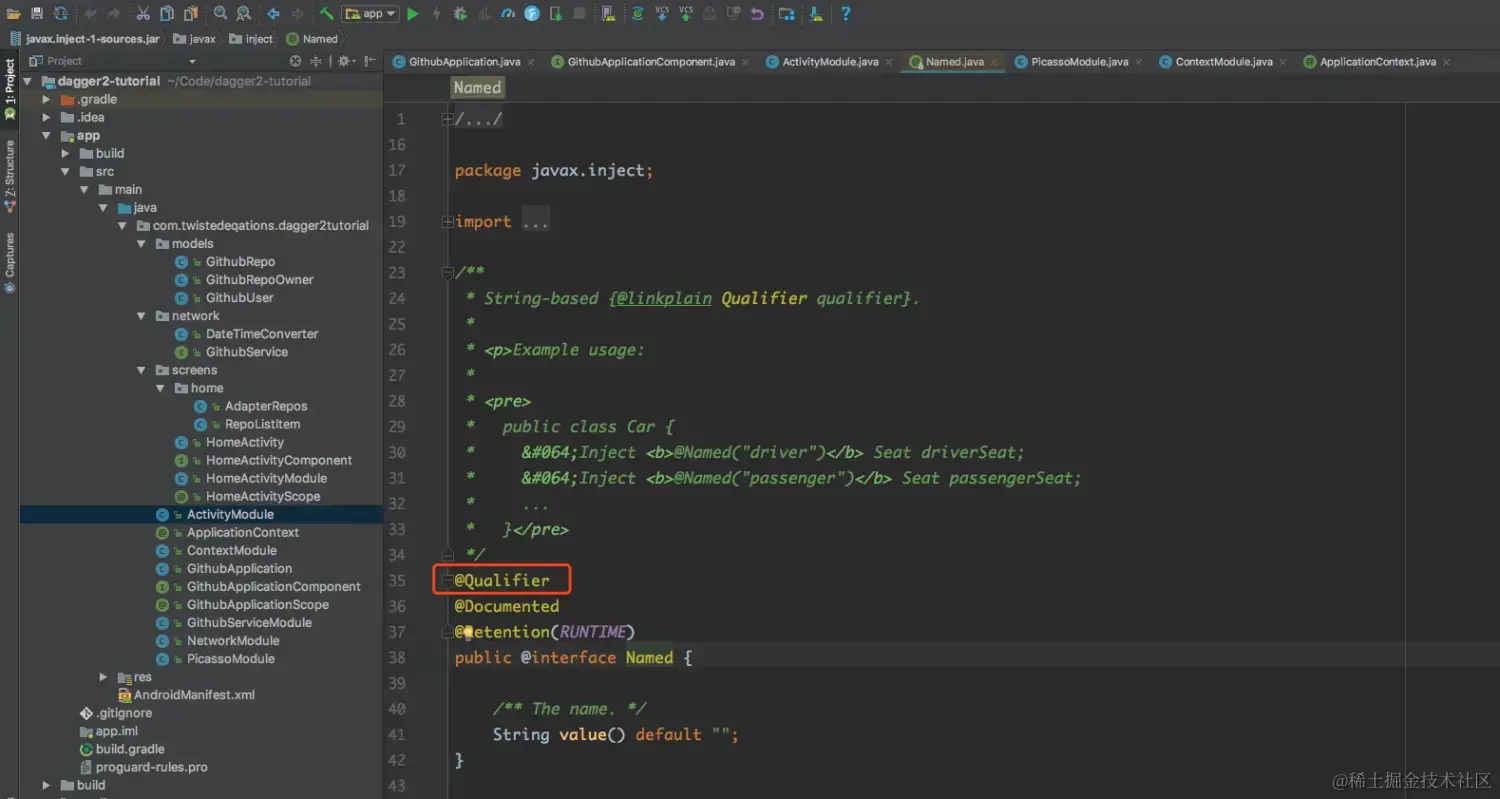The height and width of the screenshot is (799, 1500).
Task: Click javax.inject-1-sources.jar in the breadcrumb
Action: tap(84, 39)
